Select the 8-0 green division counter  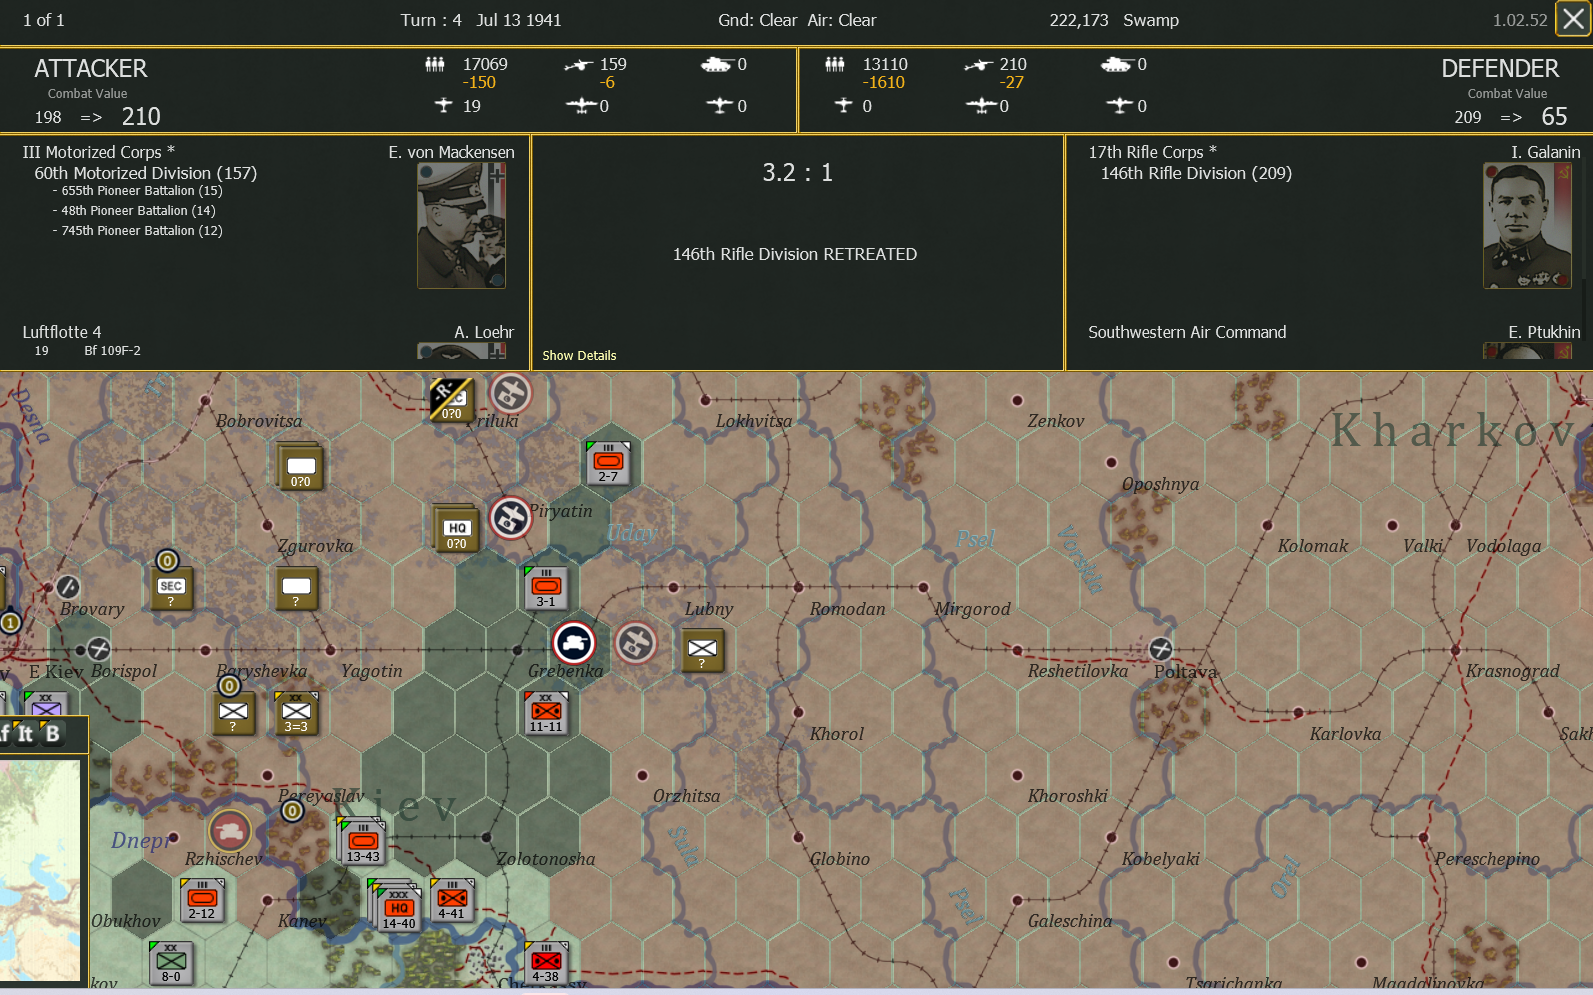point(171,963)
